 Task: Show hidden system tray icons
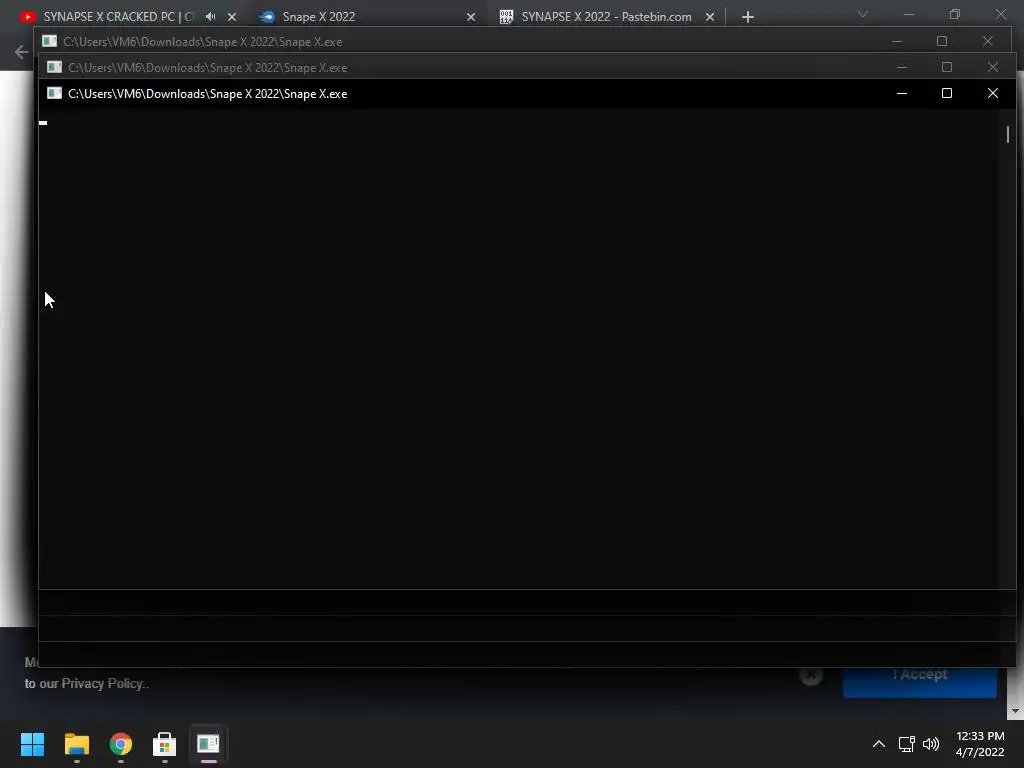click(879, 744)
